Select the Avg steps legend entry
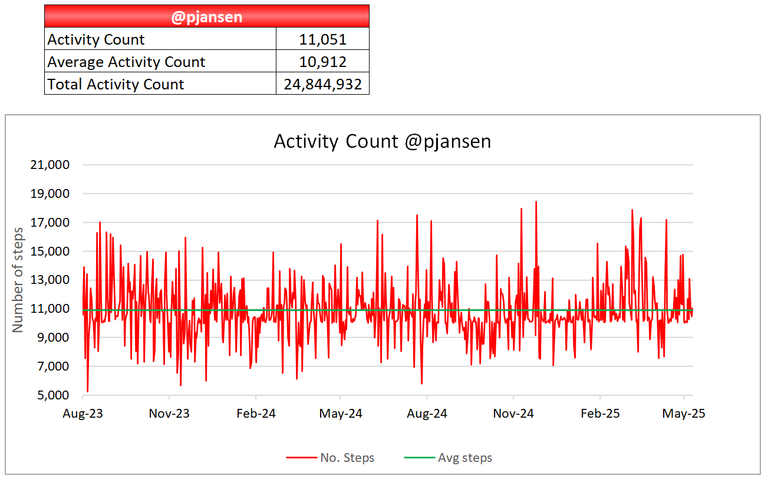Viewport: 768px width, 480px height. pos(448,457)
